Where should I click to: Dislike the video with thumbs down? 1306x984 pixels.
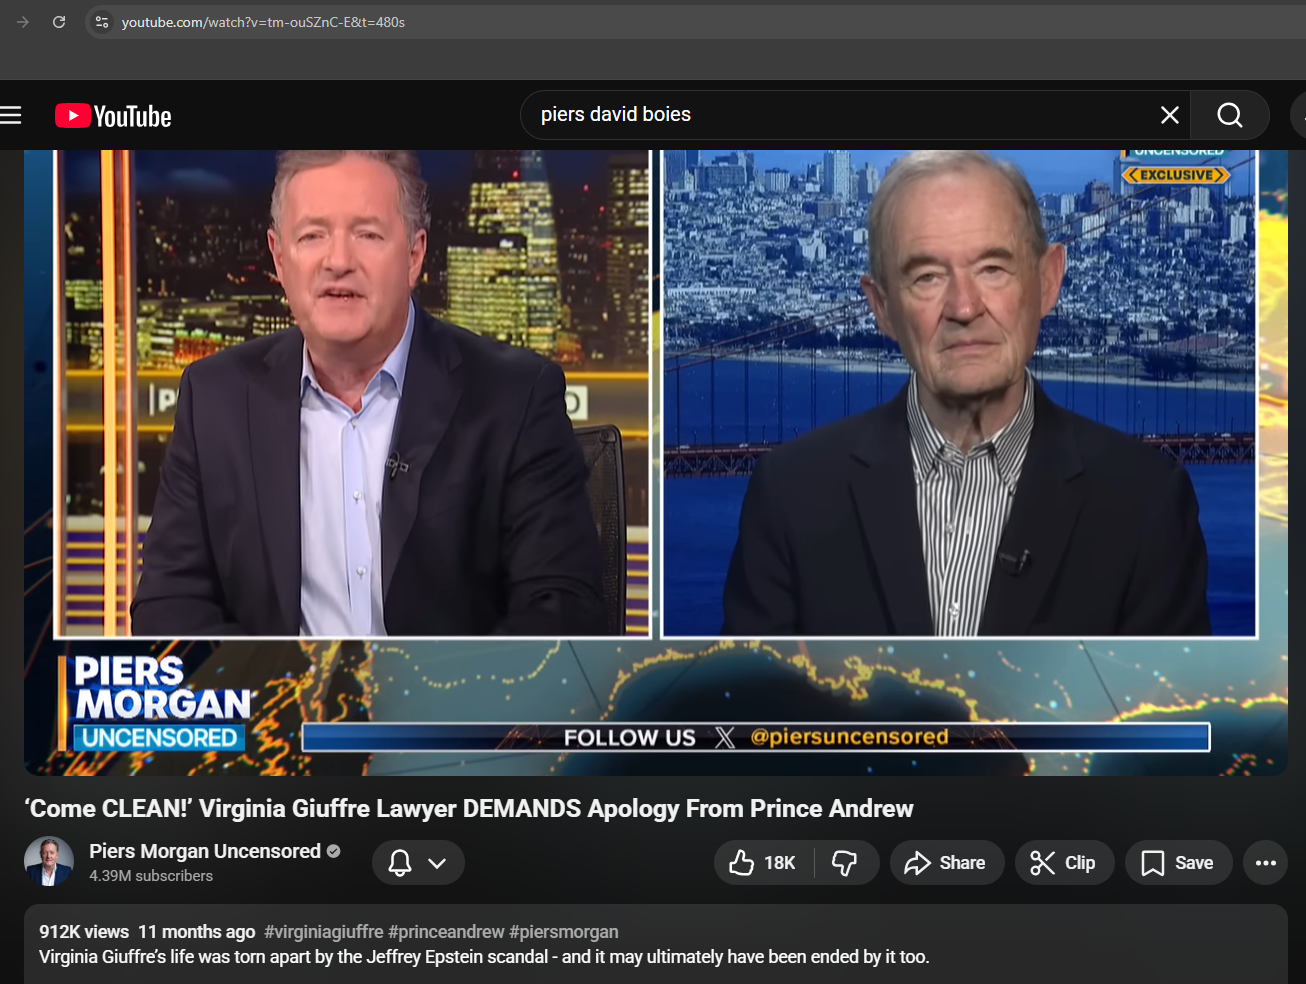coord(845,863)
